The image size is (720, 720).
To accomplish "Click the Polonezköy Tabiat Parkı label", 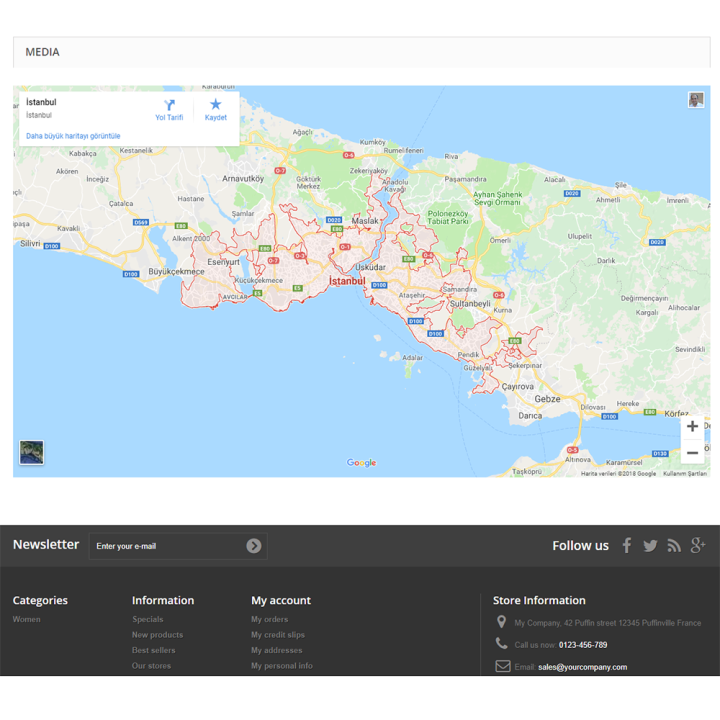I will click(448, 217).
